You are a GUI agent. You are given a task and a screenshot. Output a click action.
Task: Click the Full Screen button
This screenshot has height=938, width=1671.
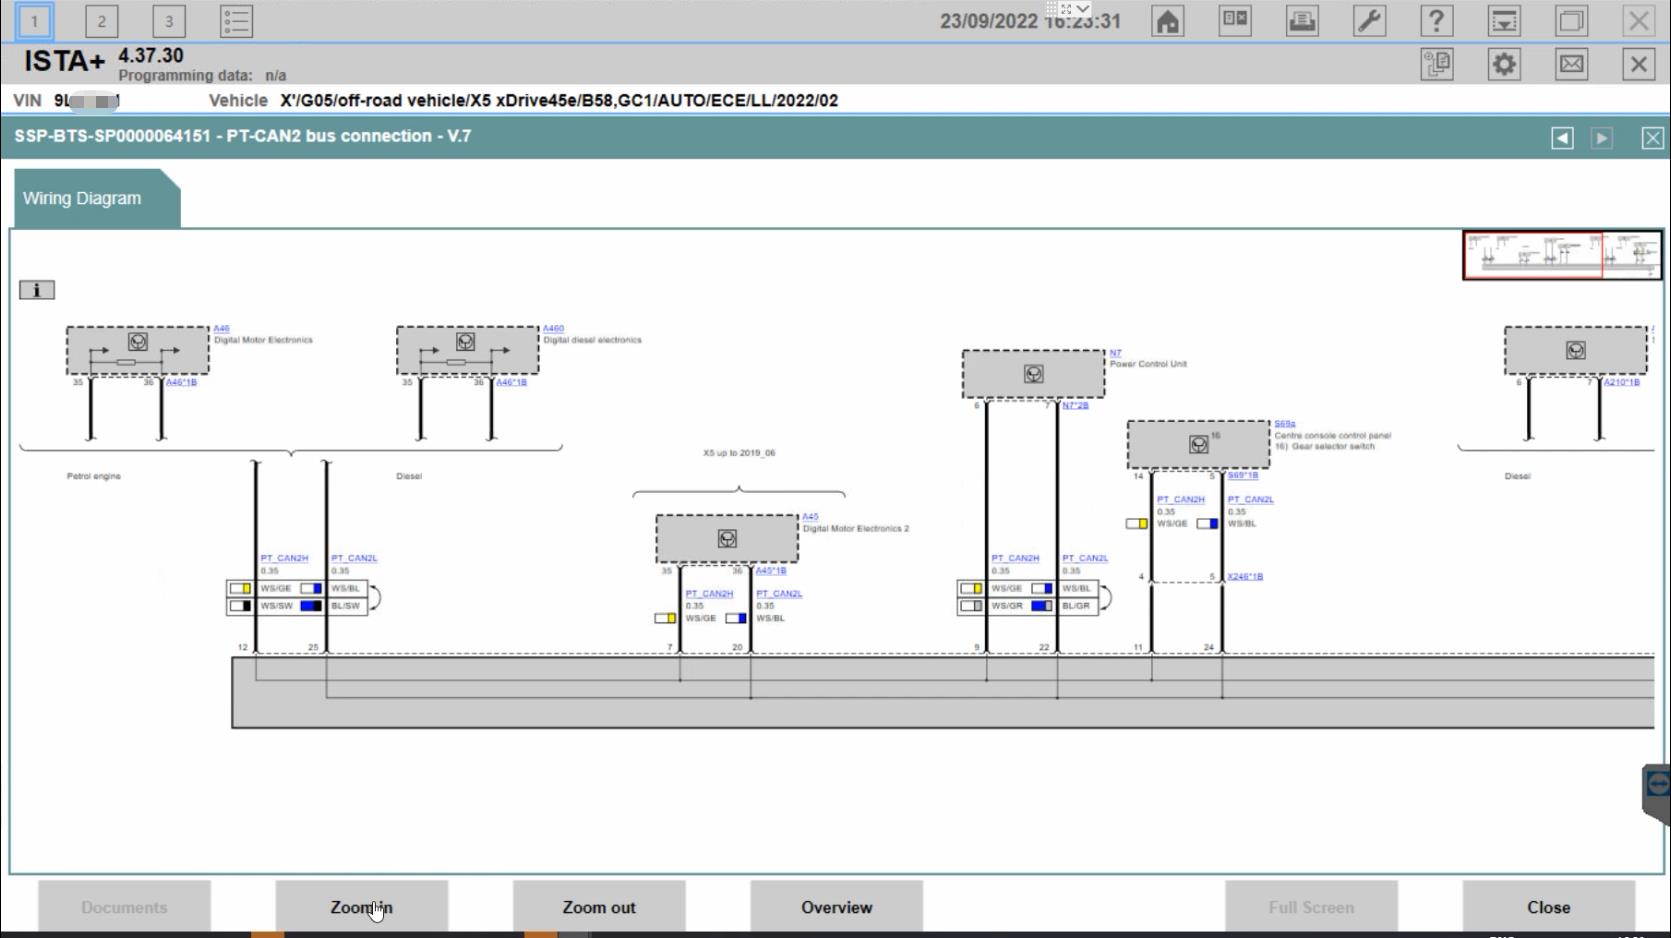click(x=1311, y=907)
